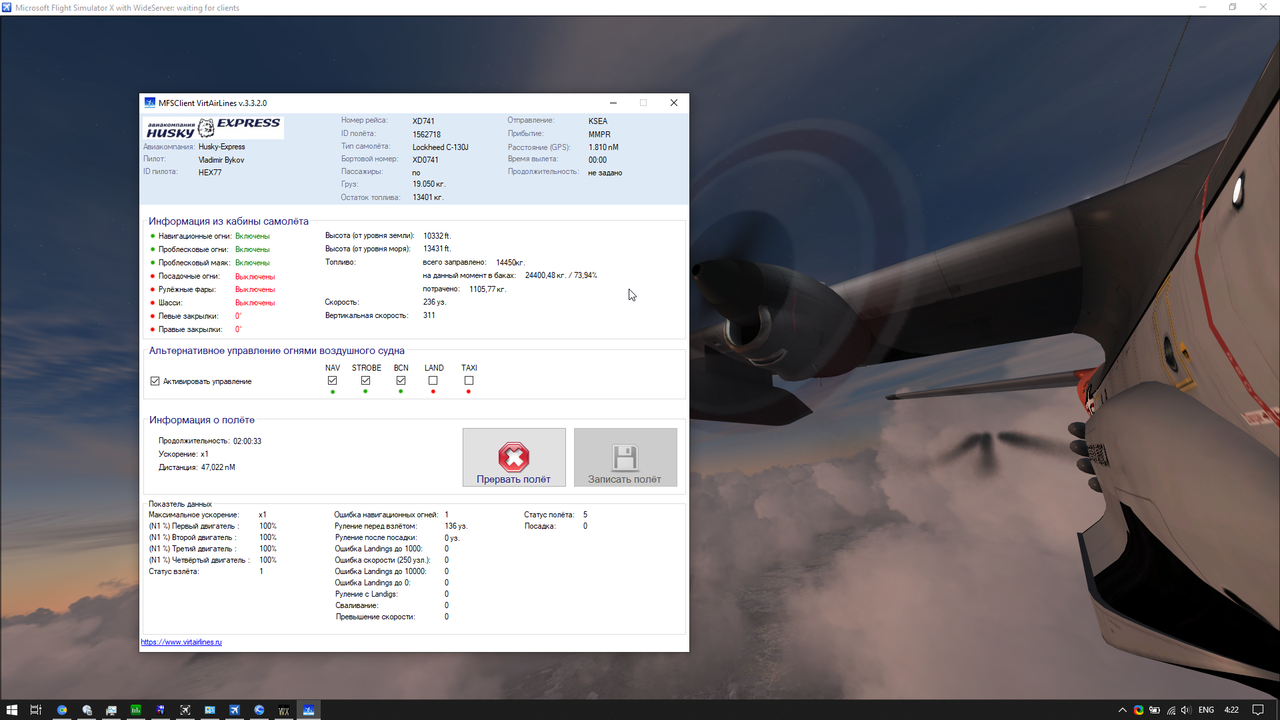
Task: Open the WX app on the taskbar
Action: tap(284, 710)
